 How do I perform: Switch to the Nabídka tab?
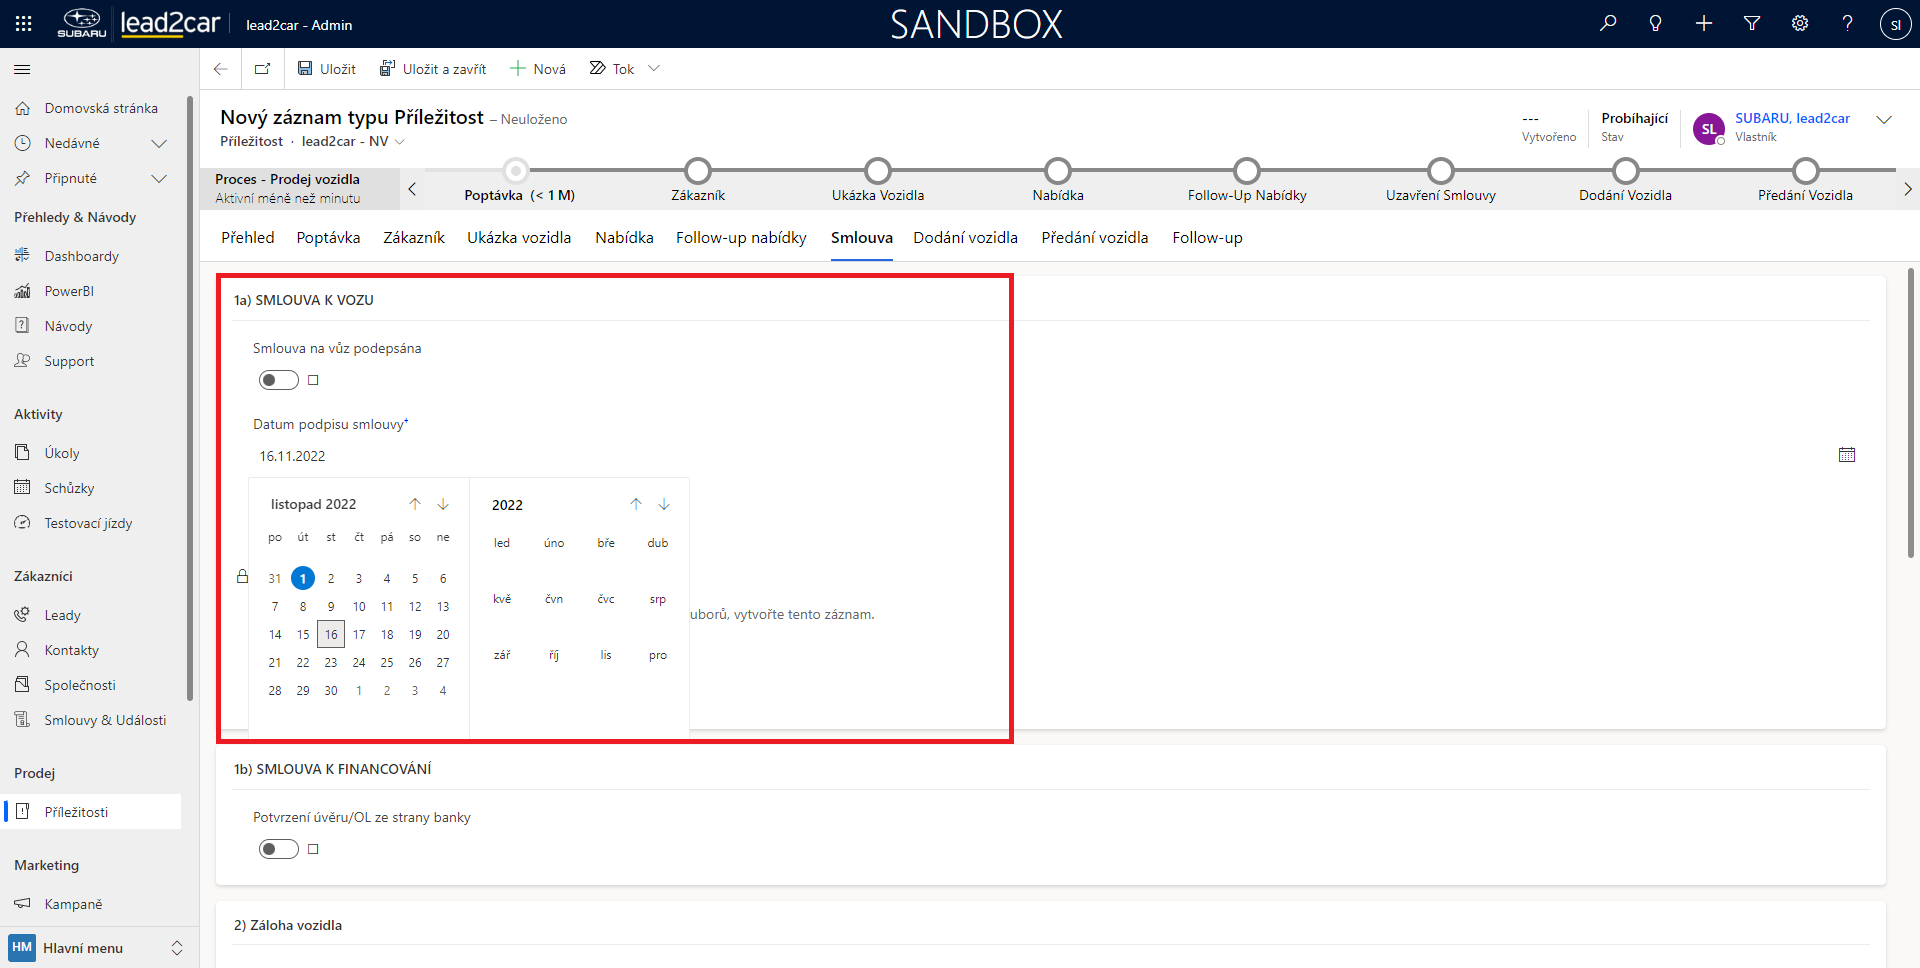click(x=624, y=238)
